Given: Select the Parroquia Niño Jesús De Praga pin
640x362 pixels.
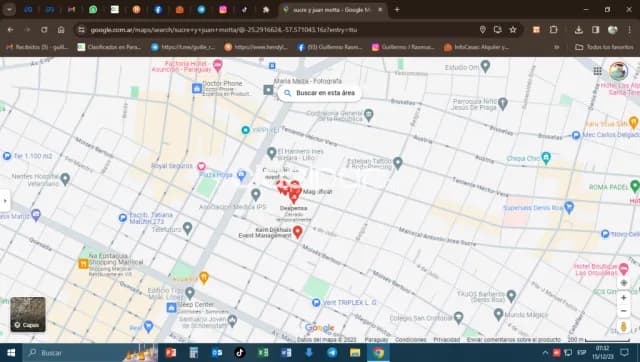Looking at the screenshot, I should (503, 103).
